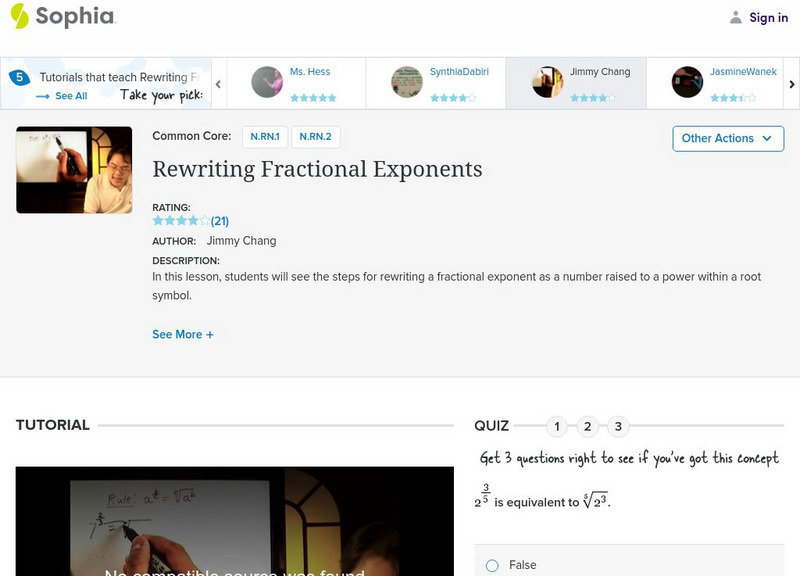Select the False answer option
800x576 pixels.
click(491, 564)
